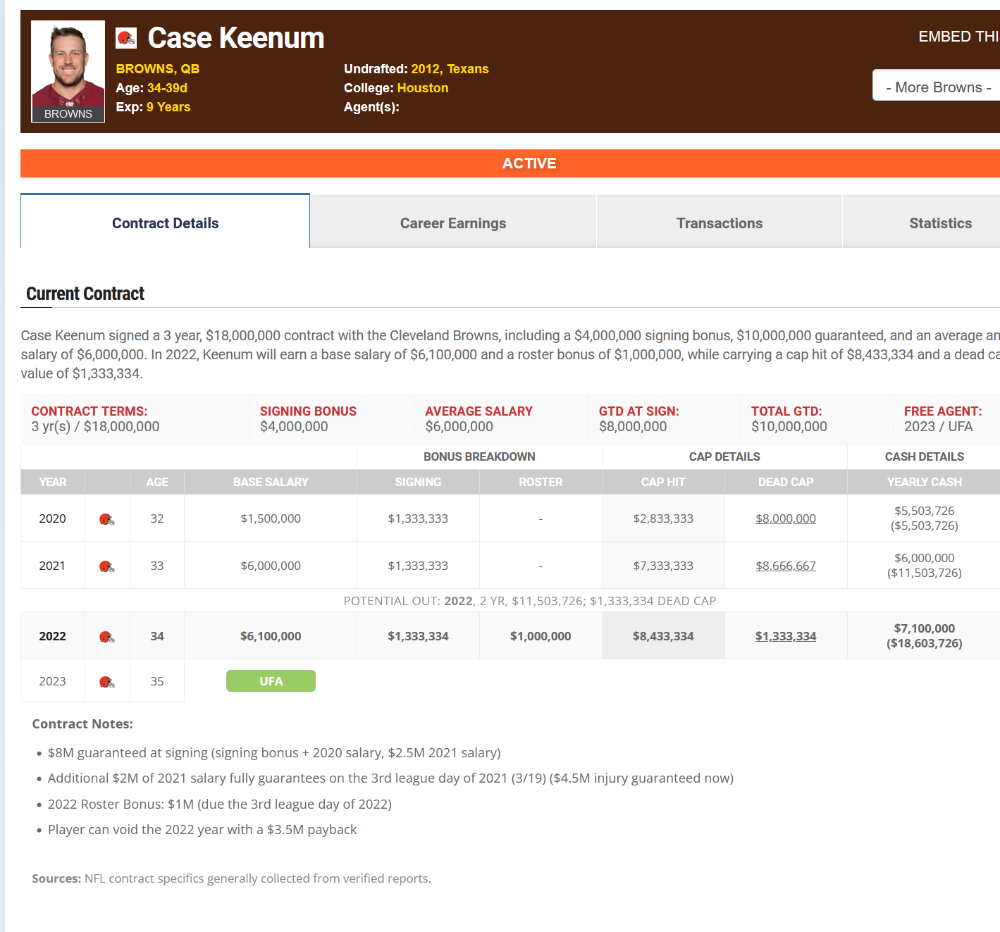The height and width of the screenshot is (932, 1000).
Task: Click the contract summary paragraph
Action: [x=510, y=355]
